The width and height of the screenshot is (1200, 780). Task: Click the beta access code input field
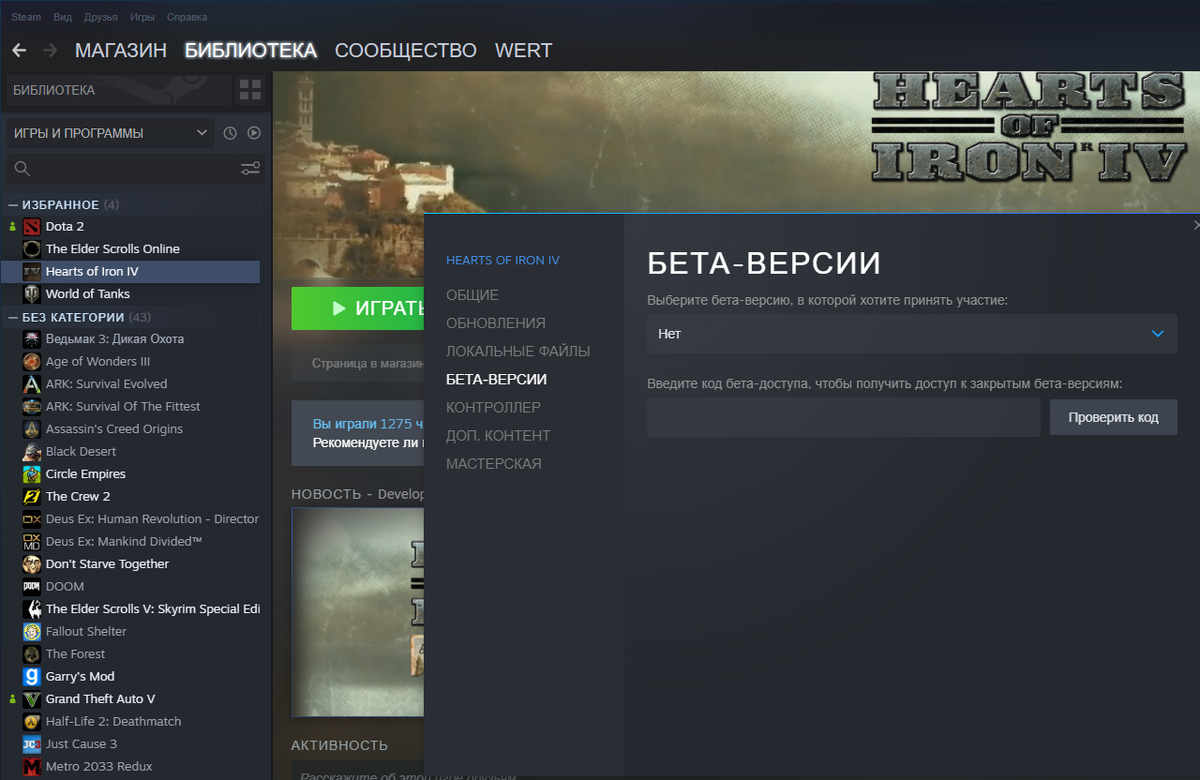(843, 417)
